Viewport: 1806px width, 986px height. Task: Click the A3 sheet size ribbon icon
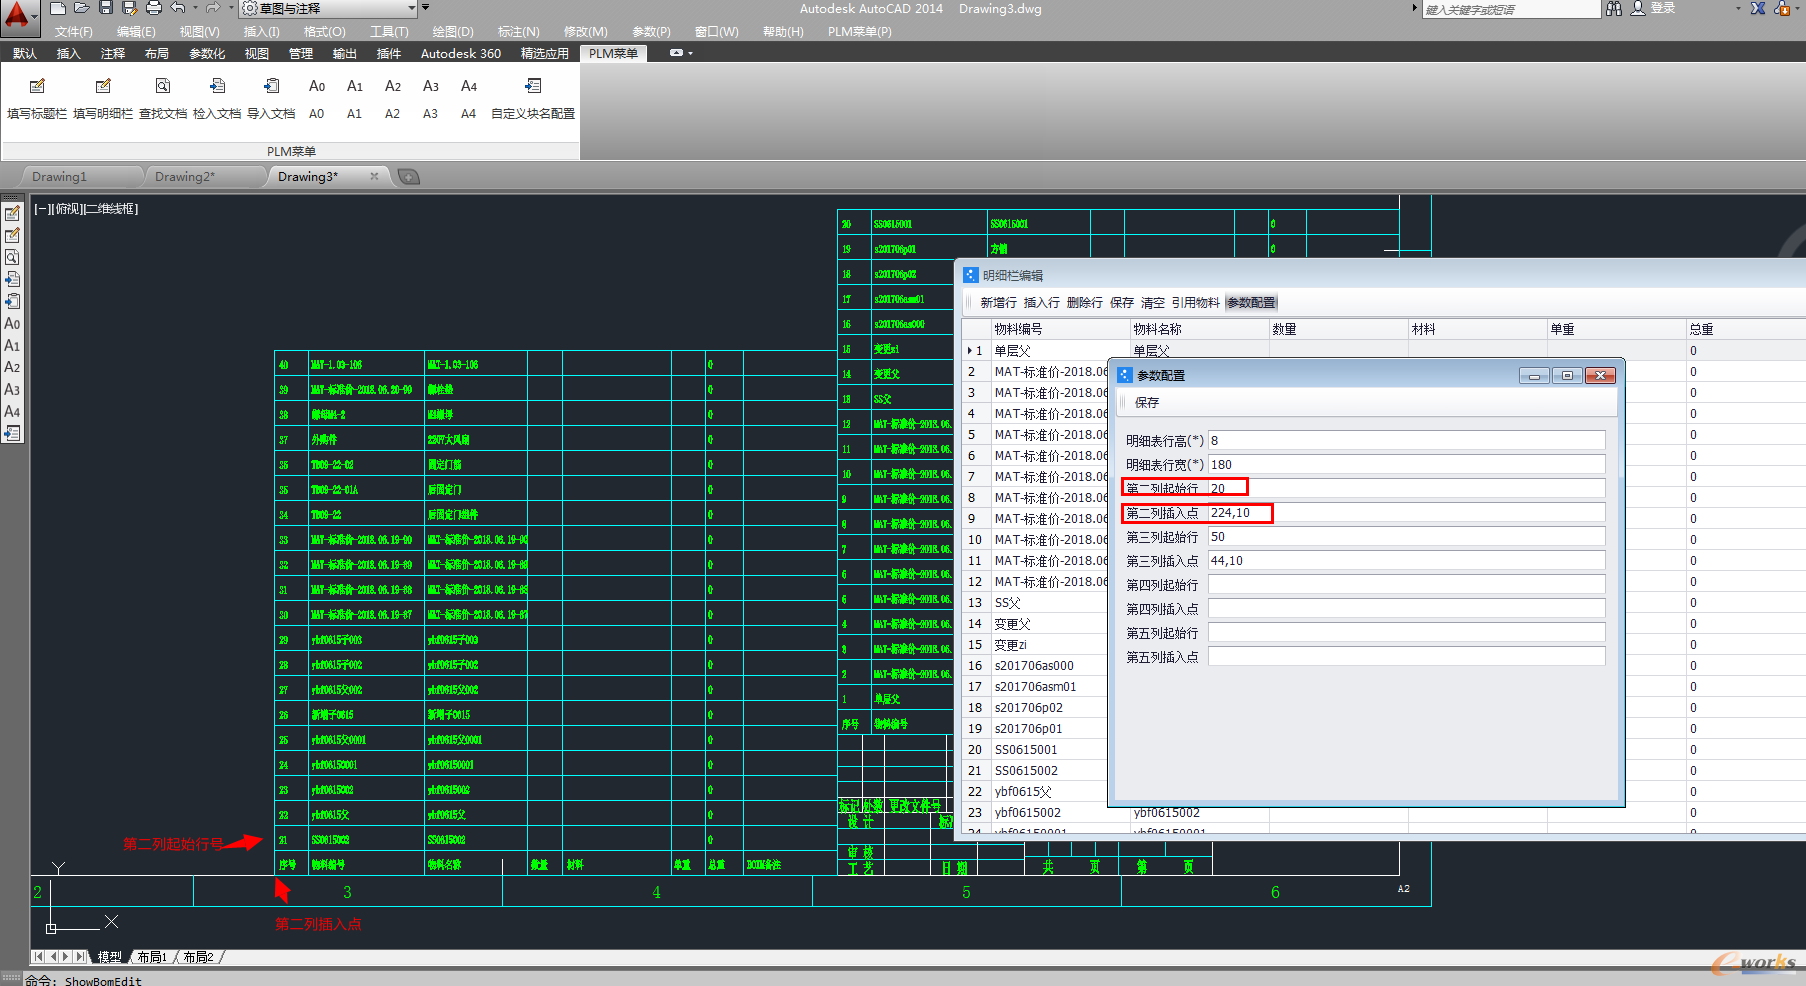click(x=431, y=86)
